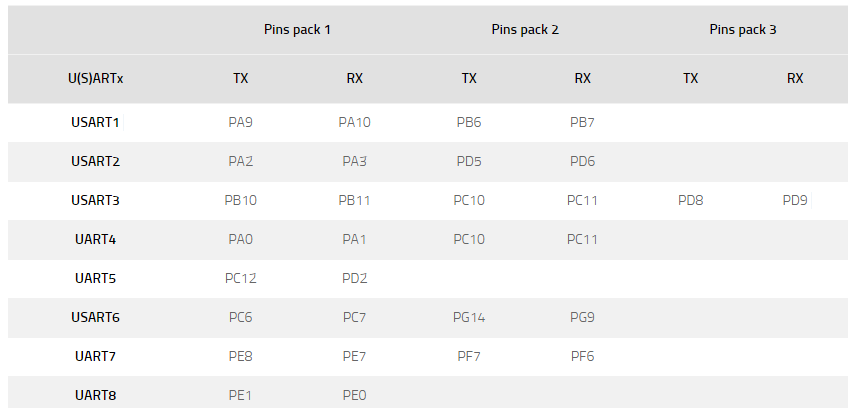Screen dimensions: 858x408
Task: Click the PA9 cell for USART1 TX
Action: click(x=240, y=123)
